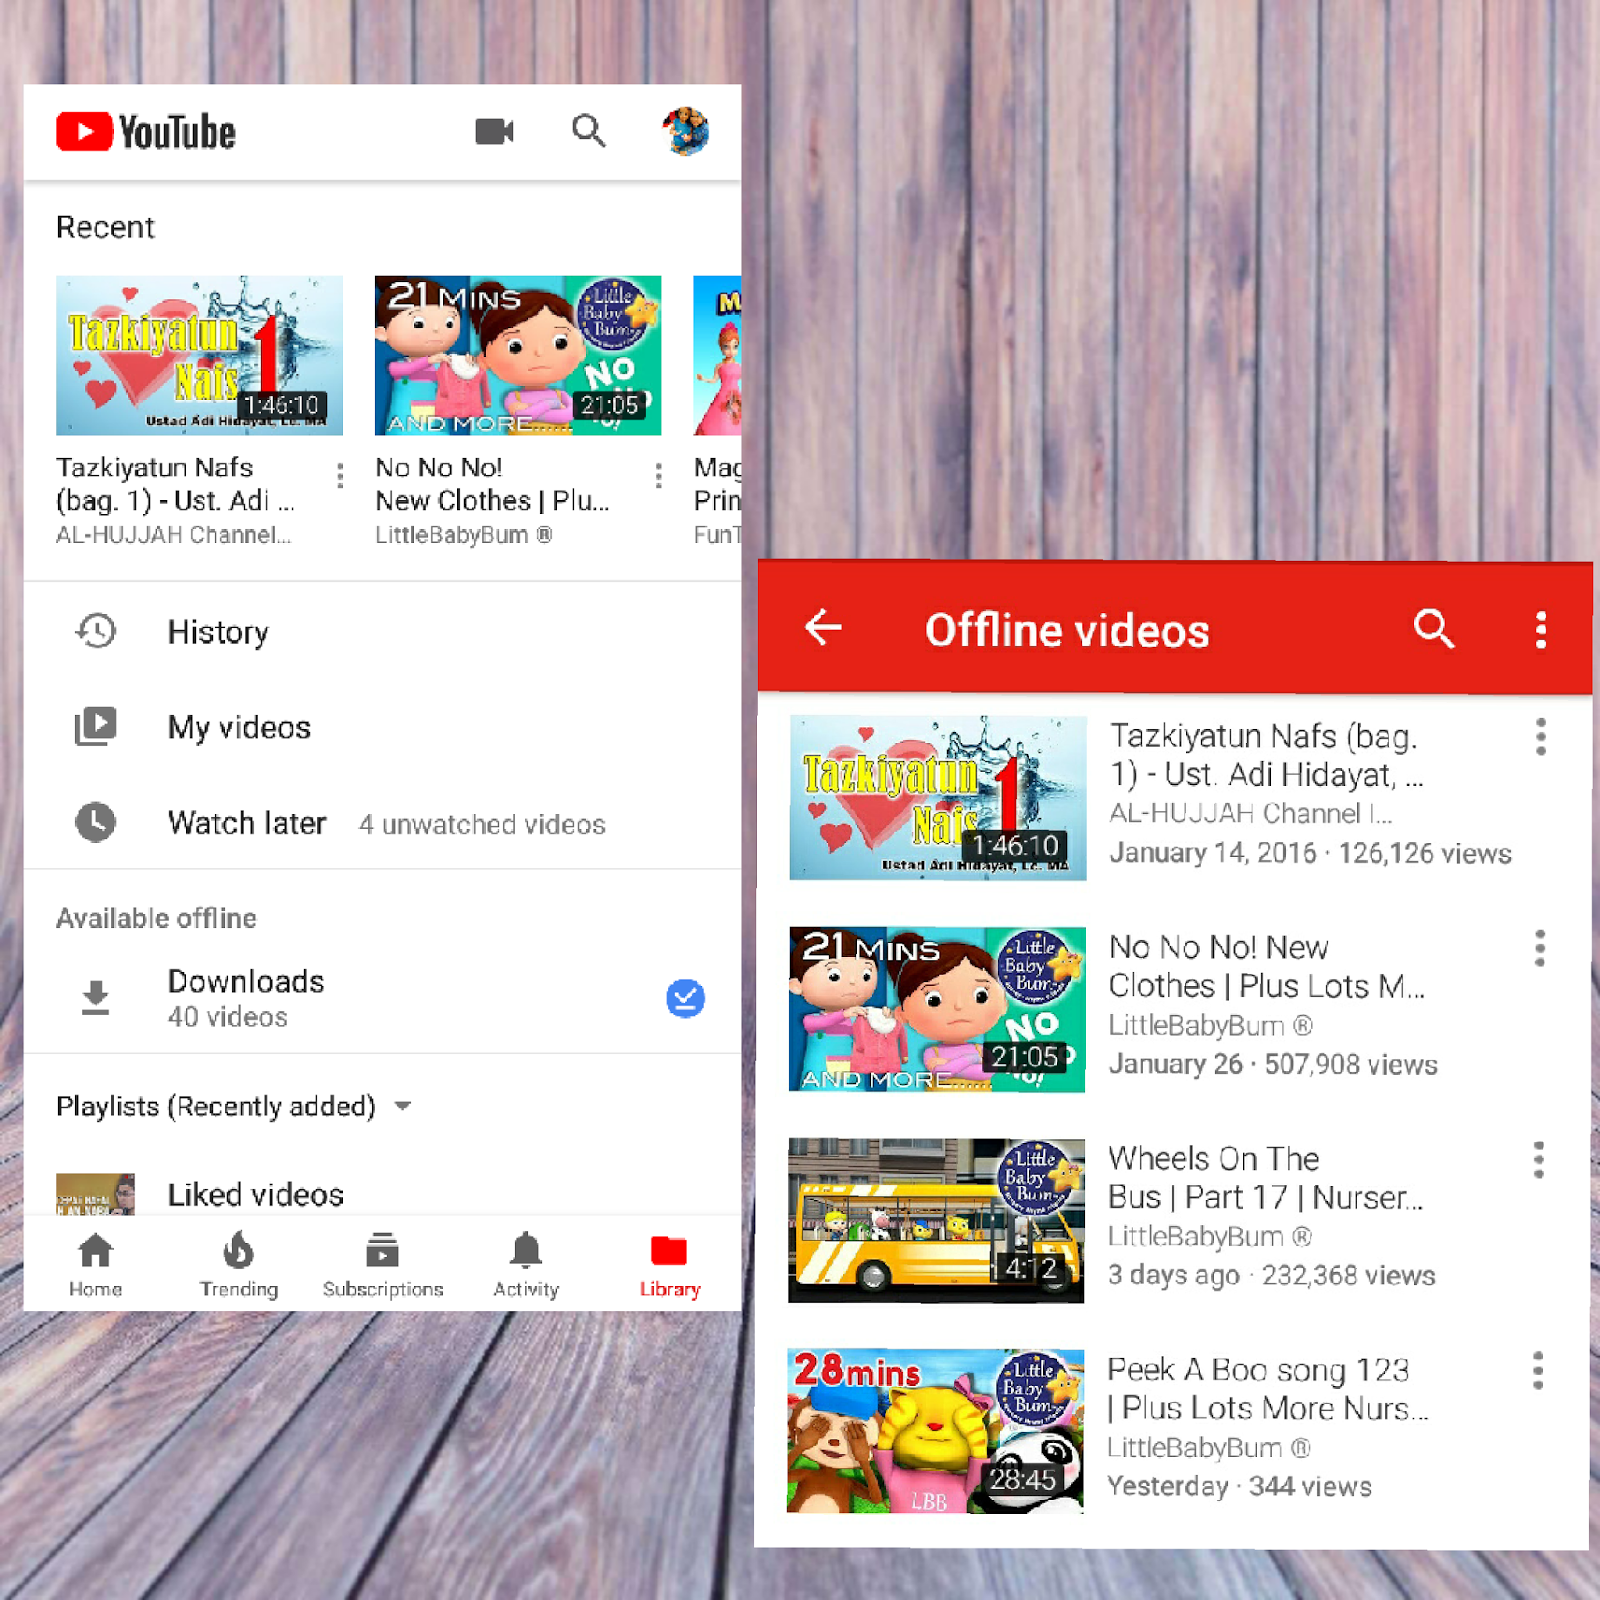Search within Offline videos

click(1433, 629)
